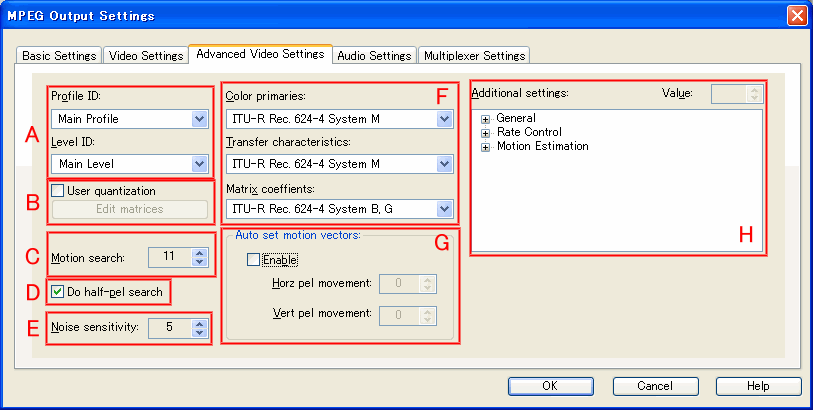Image resolution: width=813 pixels, height=410 pixels.
Task: Decrease the Noise sensitivity value
Action: point(200,332)
